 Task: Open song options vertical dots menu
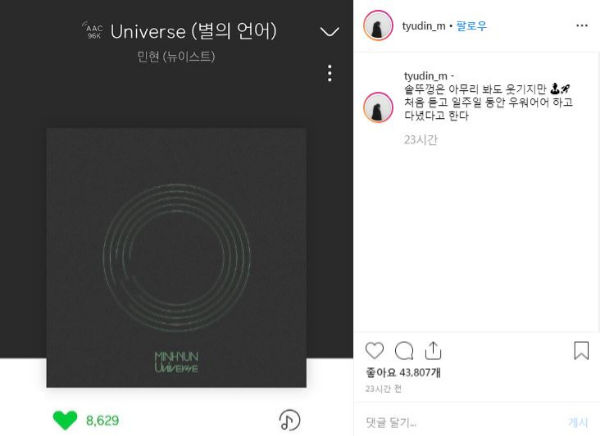click(x=329, y=73)
